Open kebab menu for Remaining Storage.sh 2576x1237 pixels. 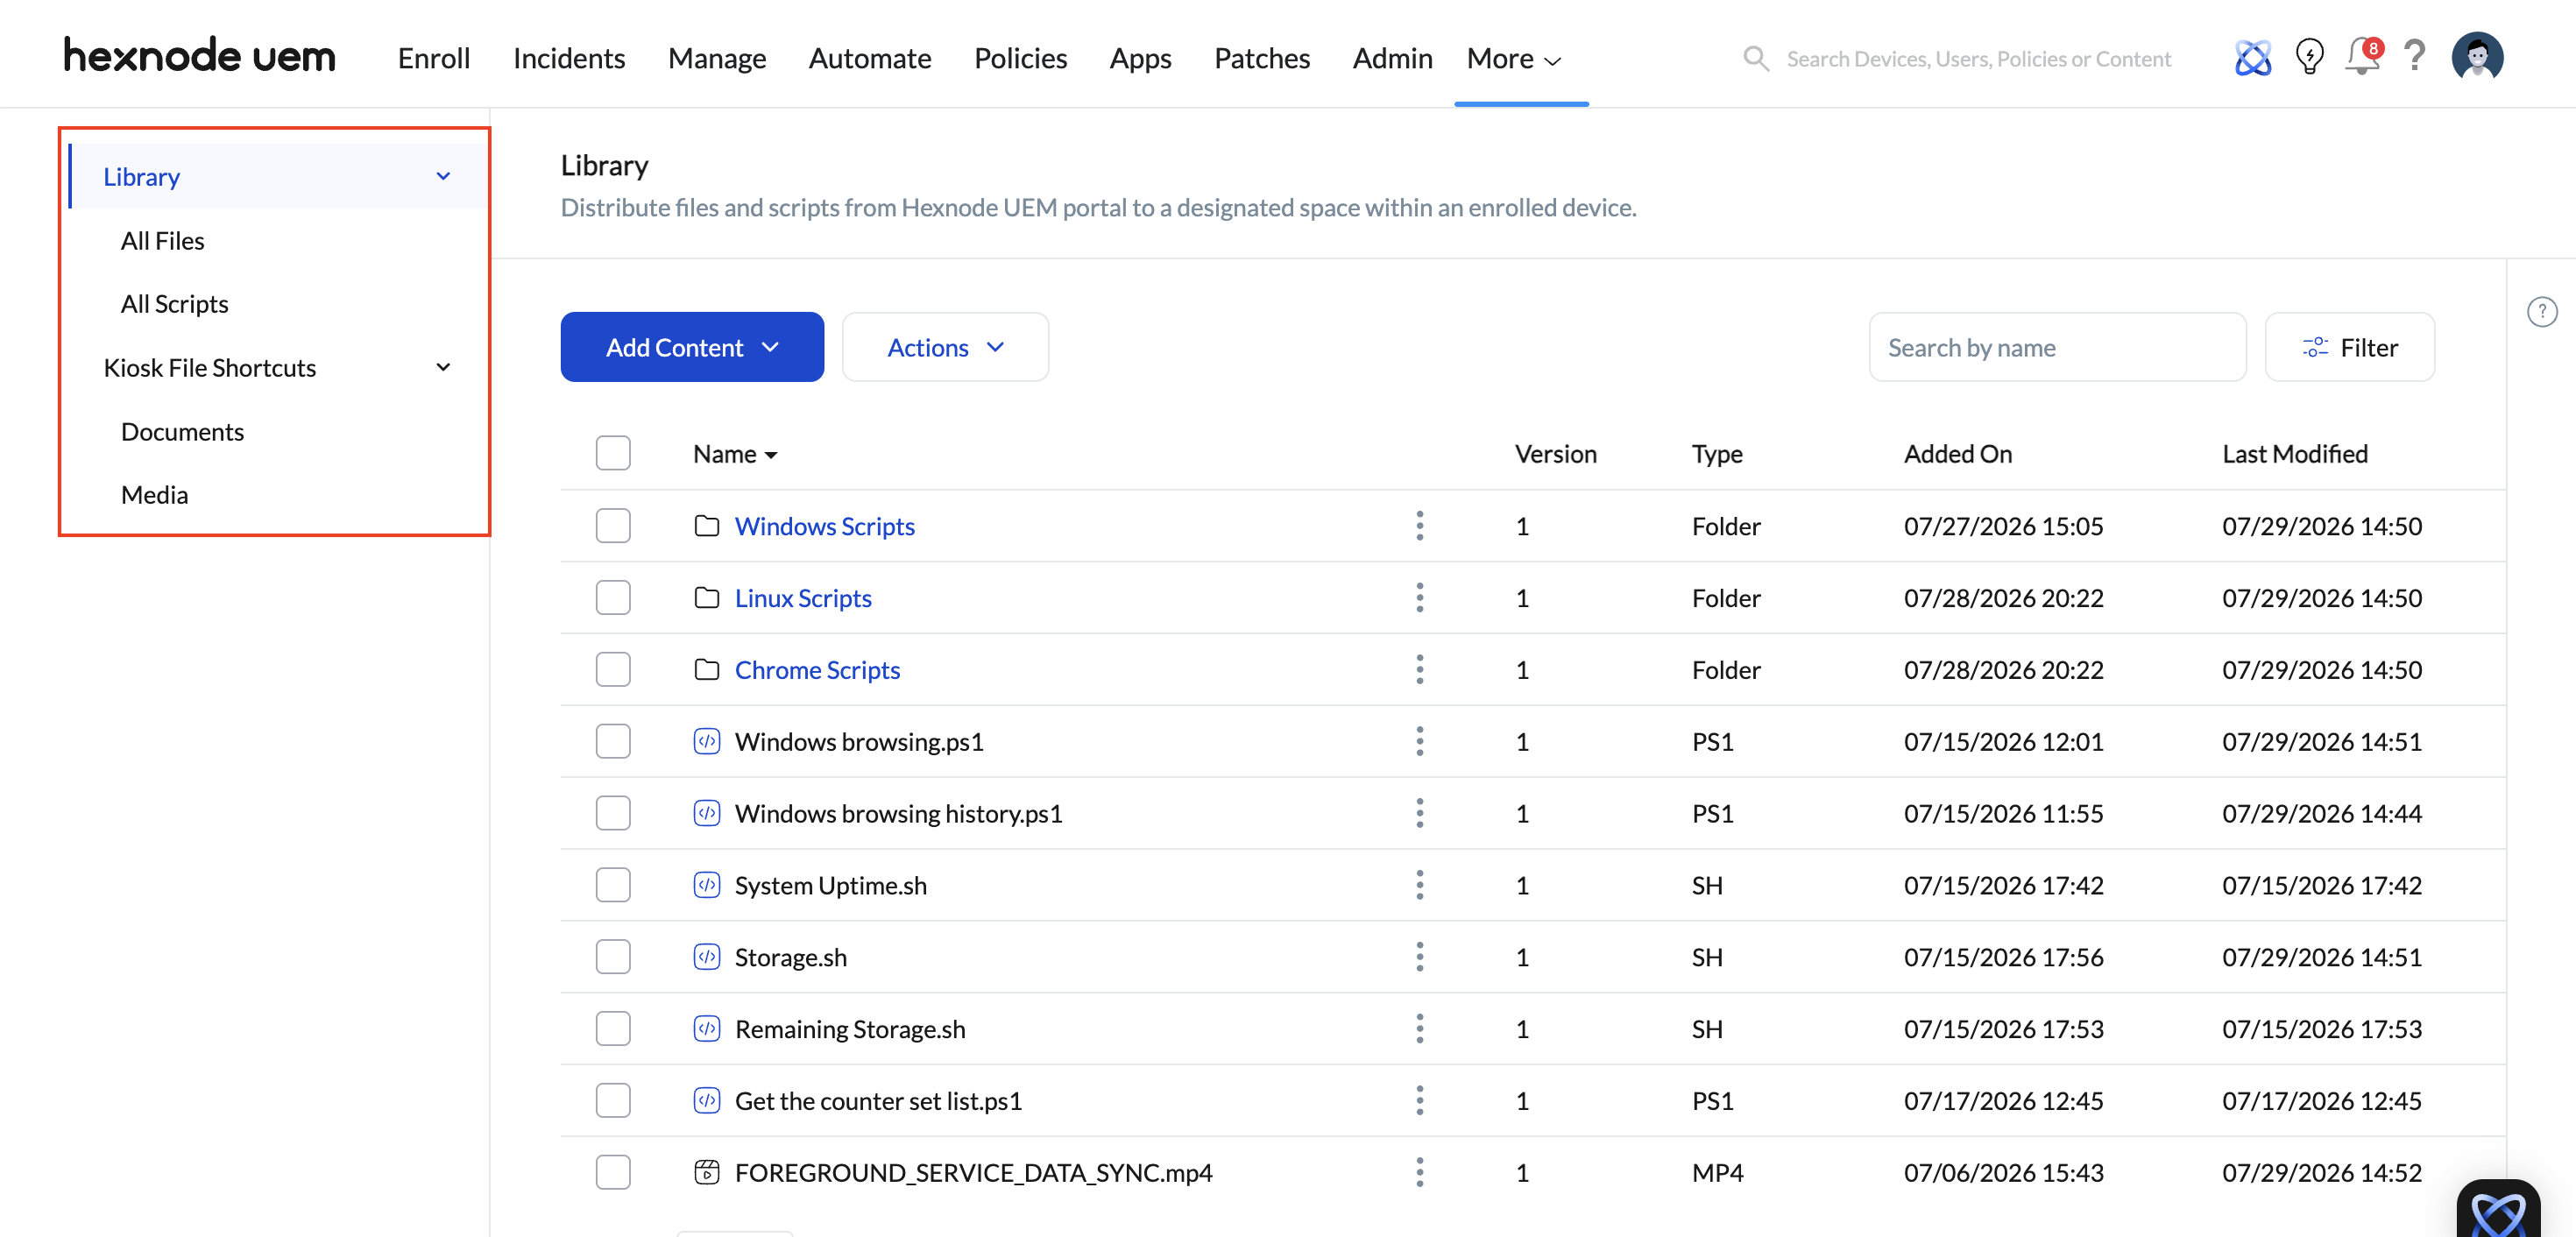pyautogui.click(x=1419, y=1029)
